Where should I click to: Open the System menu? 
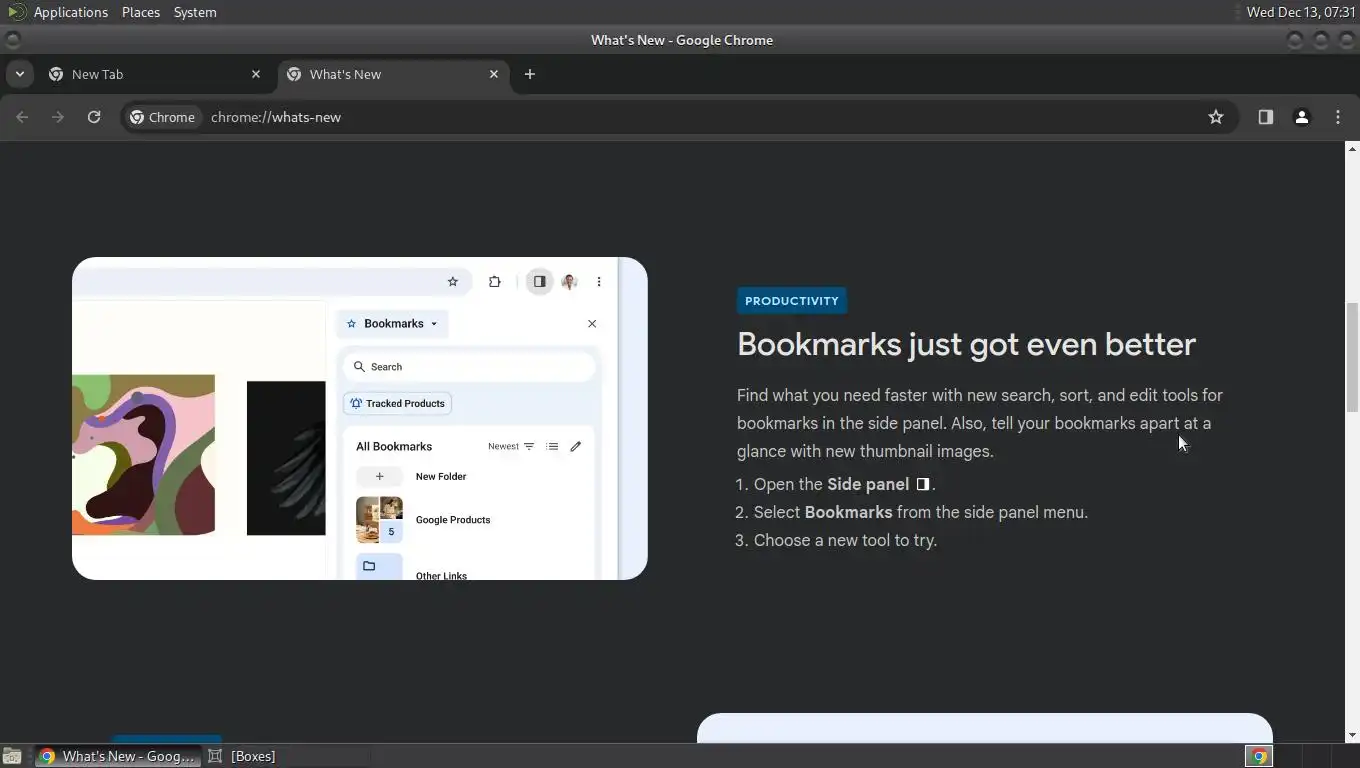coord(195,12)
